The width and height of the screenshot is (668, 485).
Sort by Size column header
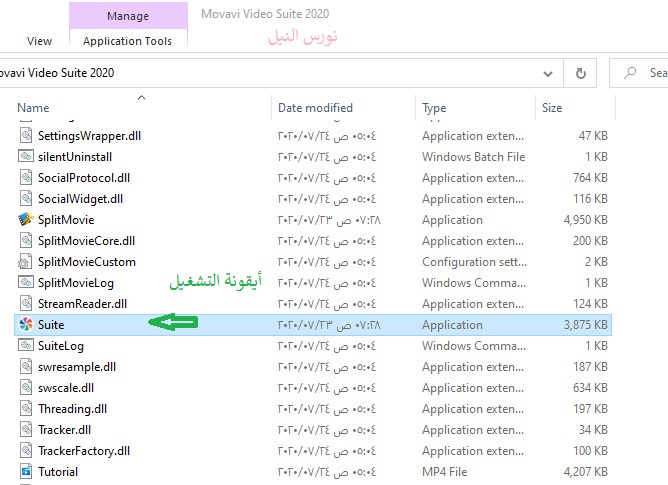click(552, 108)
